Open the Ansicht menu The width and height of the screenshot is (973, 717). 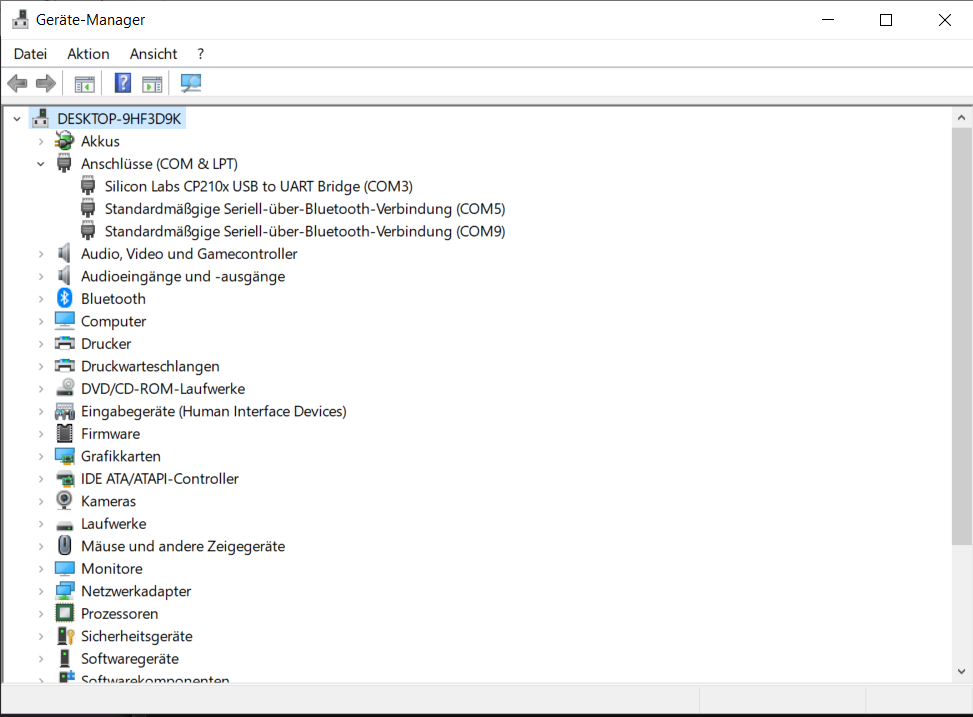[x=153, y=54]
